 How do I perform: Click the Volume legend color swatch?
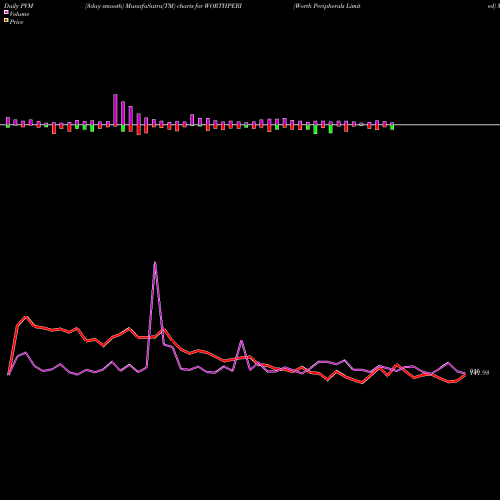coord(6,13)
